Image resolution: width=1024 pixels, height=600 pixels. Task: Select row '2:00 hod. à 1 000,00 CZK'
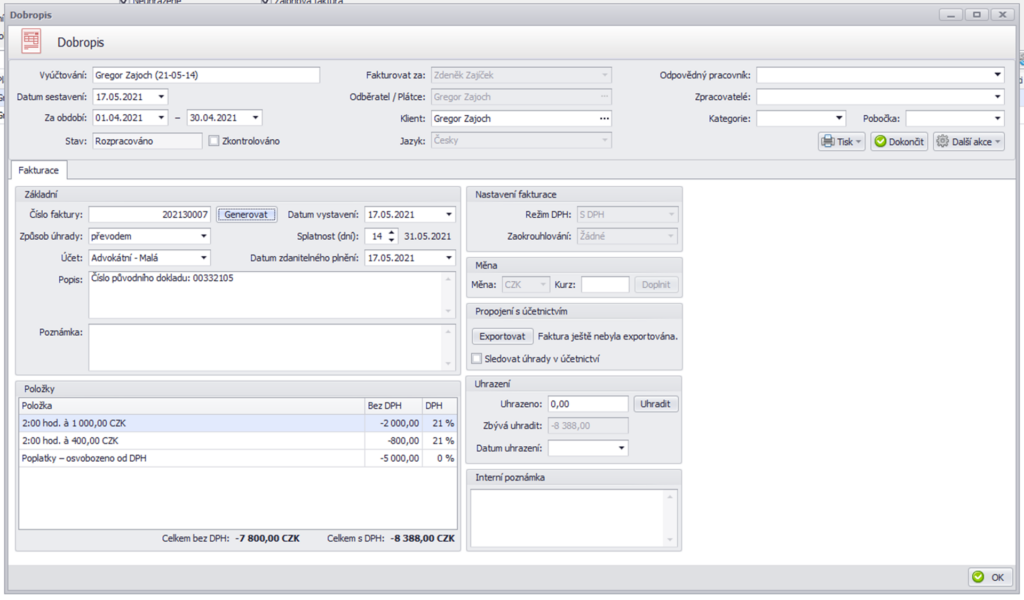[238, 423]
